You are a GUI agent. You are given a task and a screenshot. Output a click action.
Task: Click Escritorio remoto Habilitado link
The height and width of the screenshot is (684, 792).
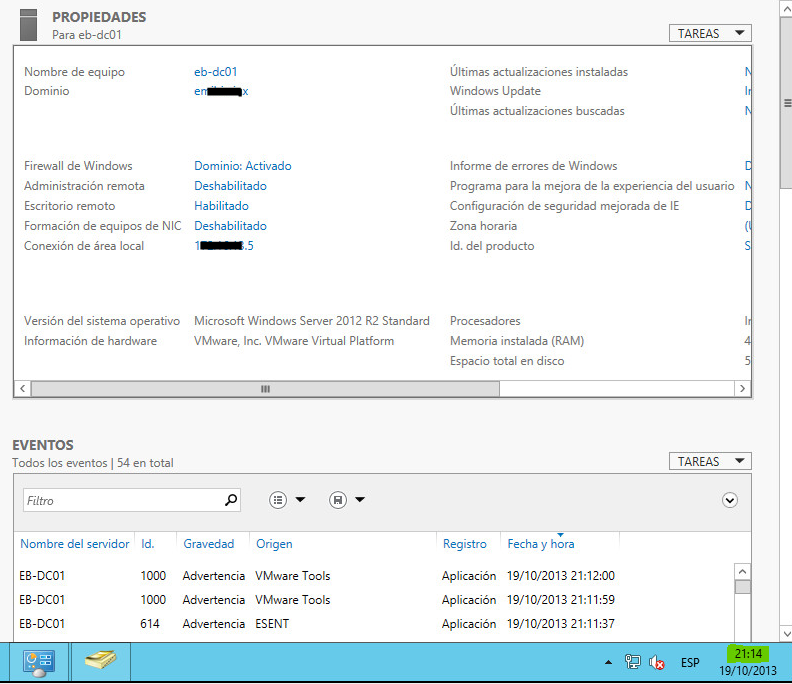[221, 206]
